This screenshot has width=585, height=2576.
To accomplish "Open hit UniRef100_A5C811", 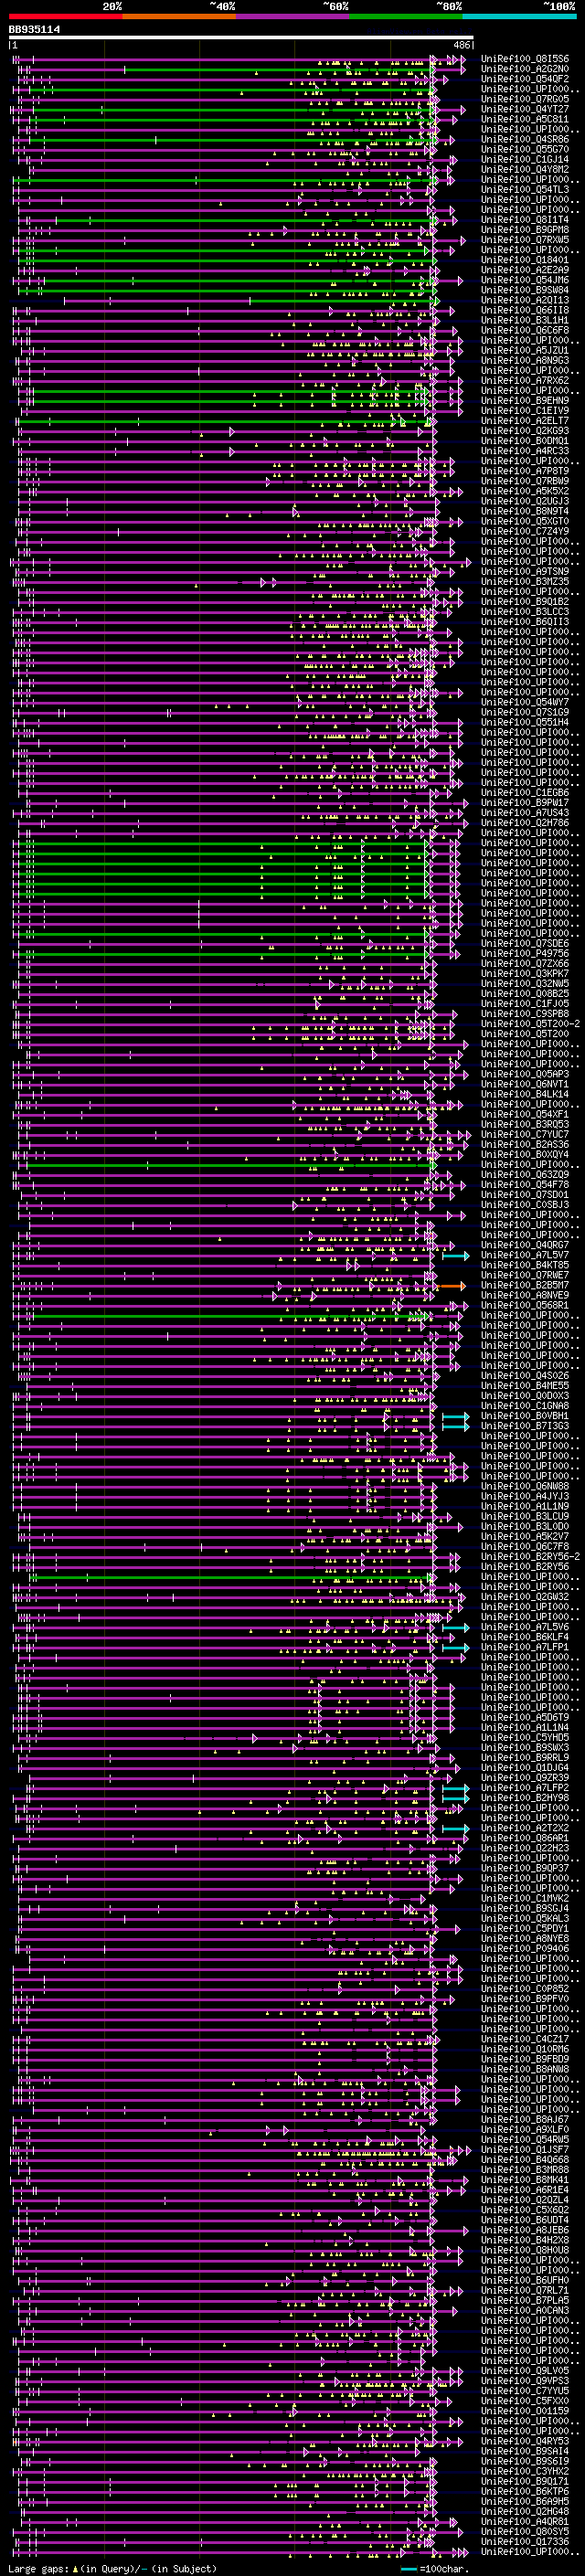I will click(524, 119).
